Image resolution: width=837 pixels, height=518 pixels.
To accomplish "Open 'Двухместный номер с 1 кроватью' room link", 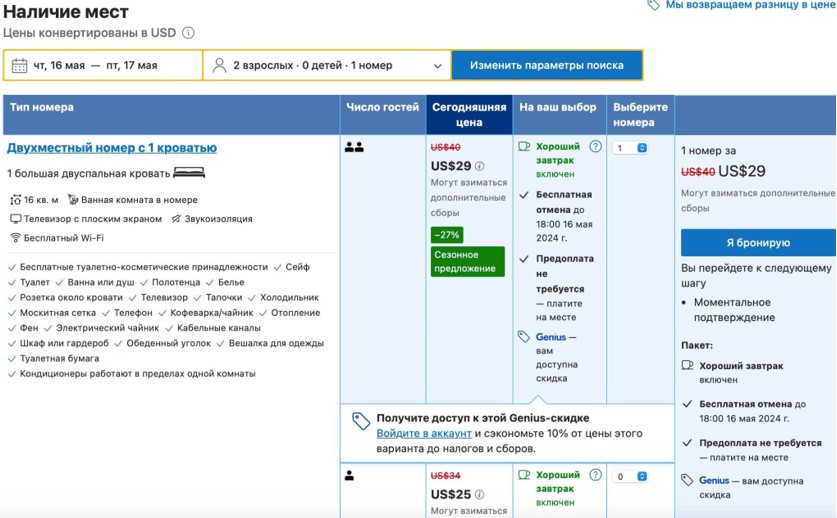I will click(111, 148).
